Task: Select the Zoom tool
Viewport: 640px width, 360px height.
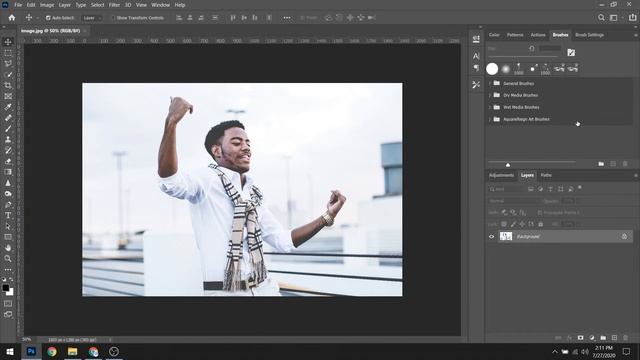Action: point(8,258)
